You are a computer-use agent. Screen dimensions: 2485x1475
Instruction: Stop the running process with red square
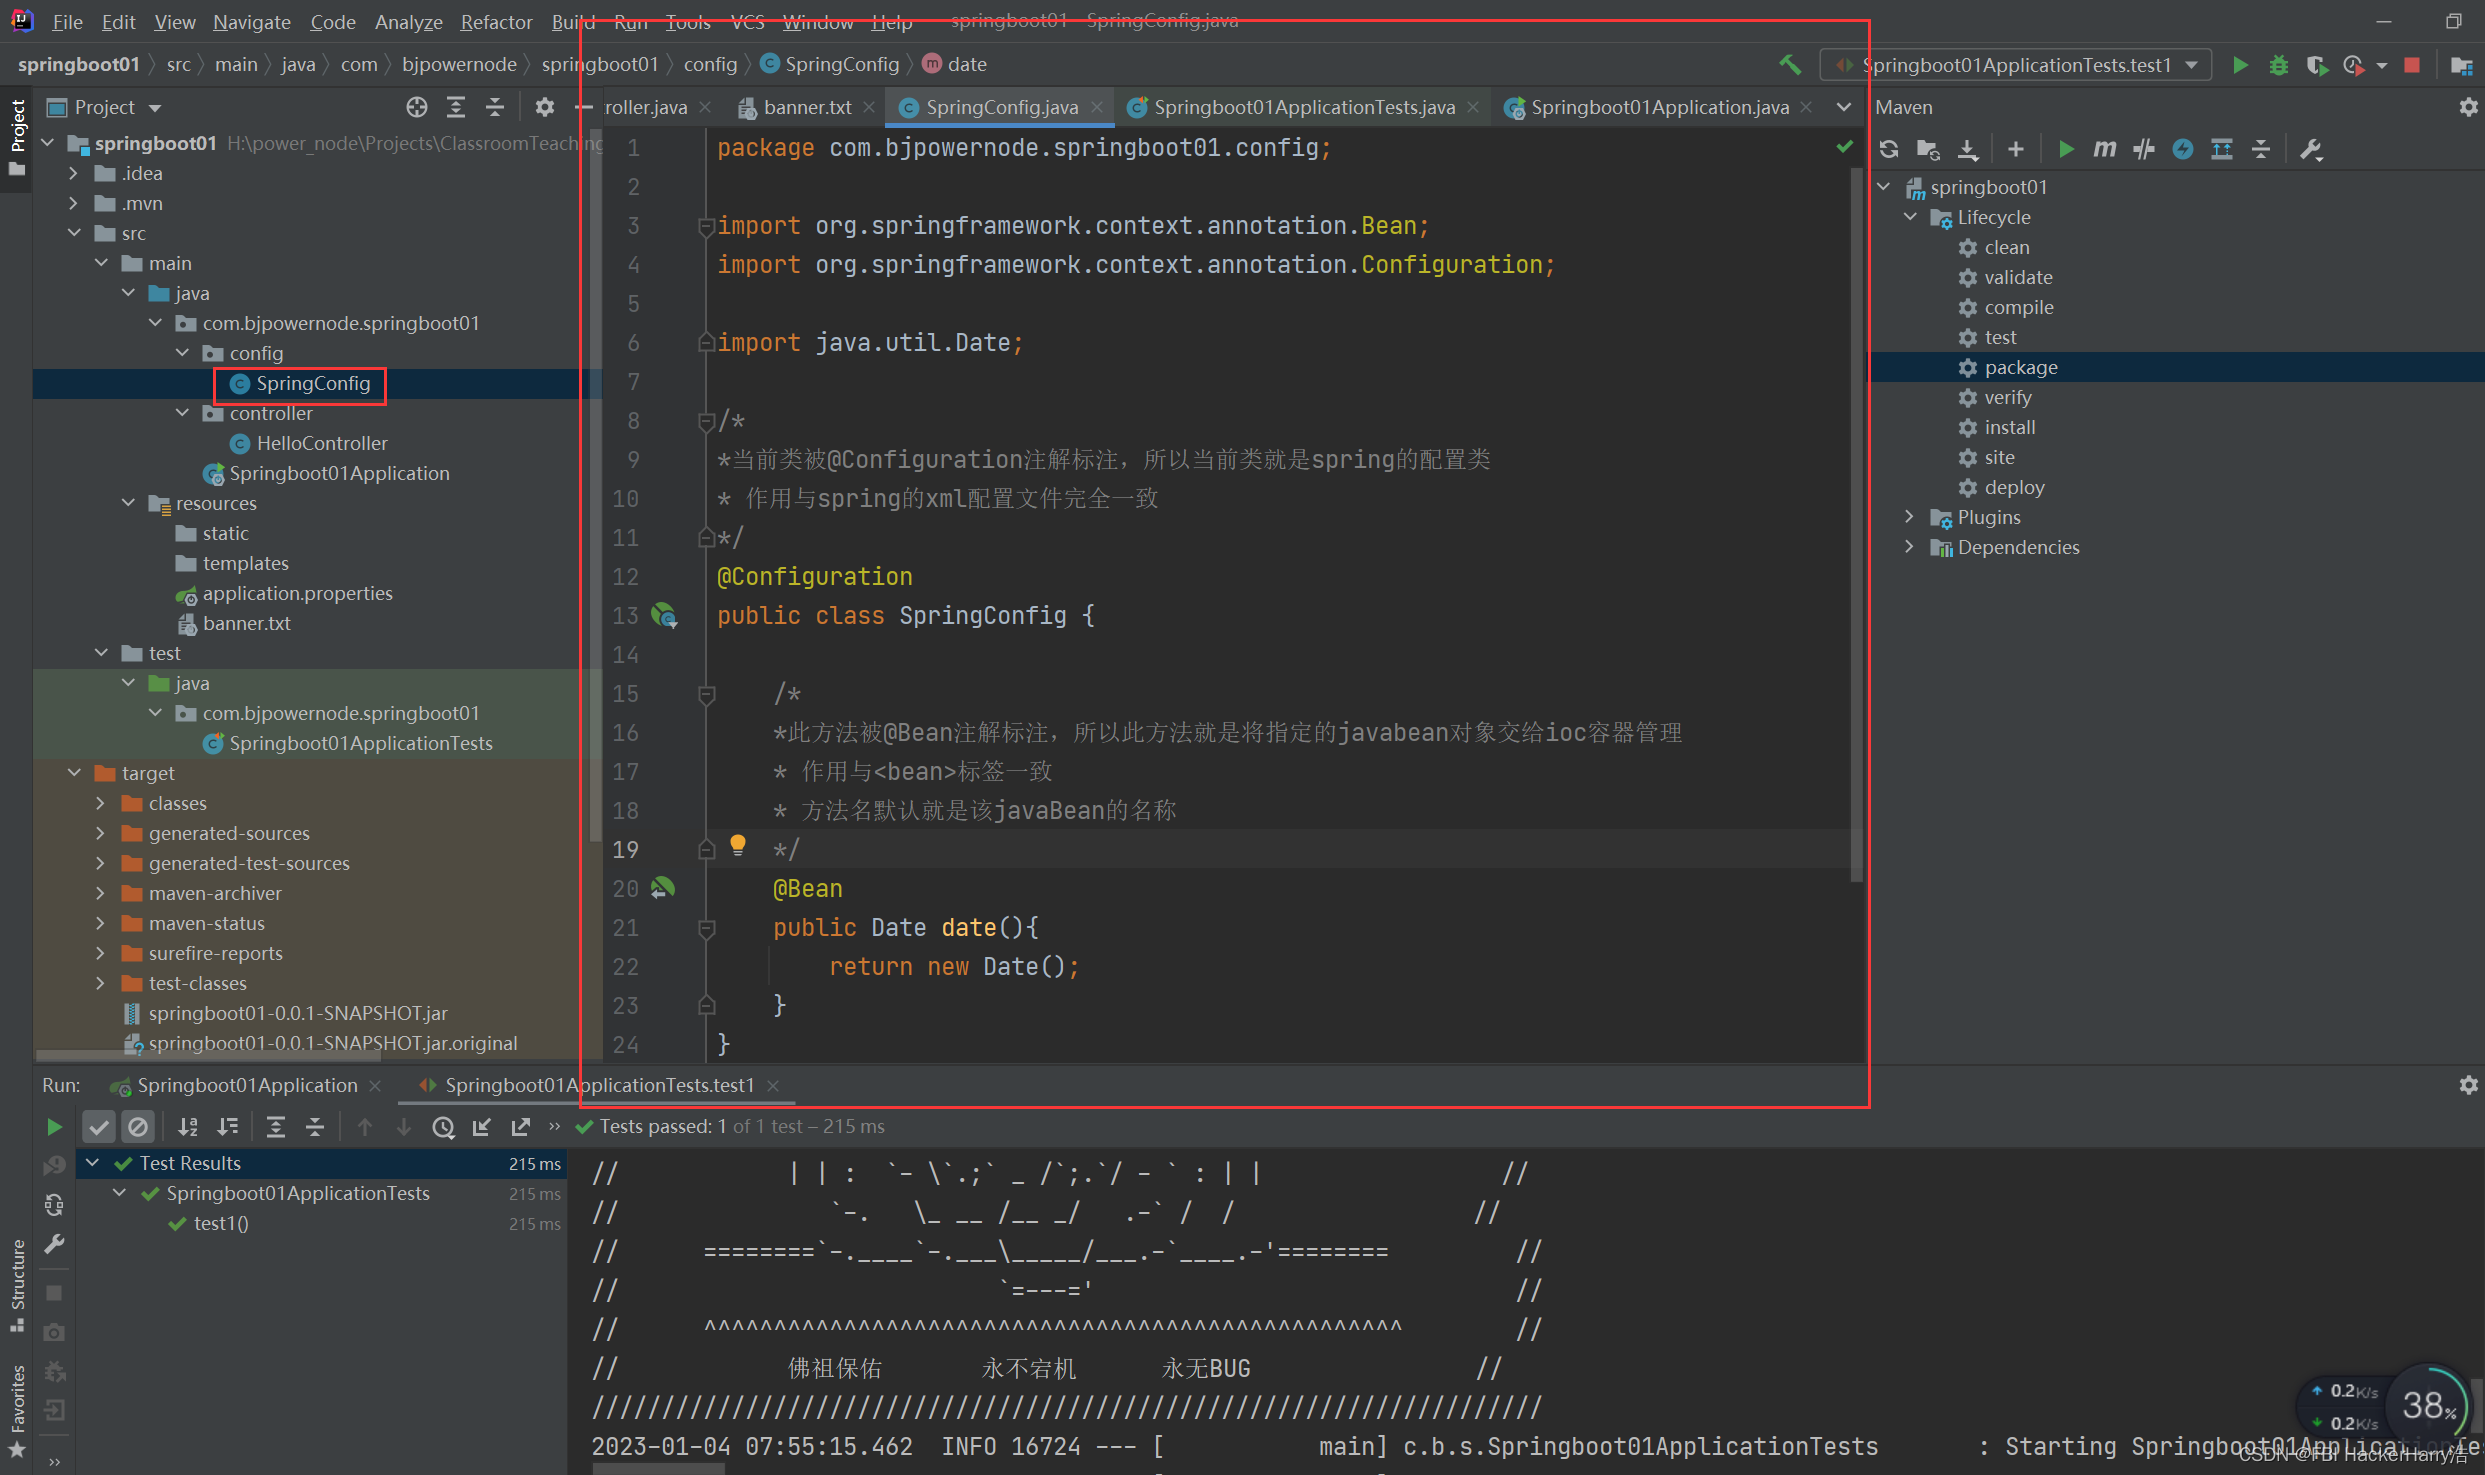pos(2412,65)
